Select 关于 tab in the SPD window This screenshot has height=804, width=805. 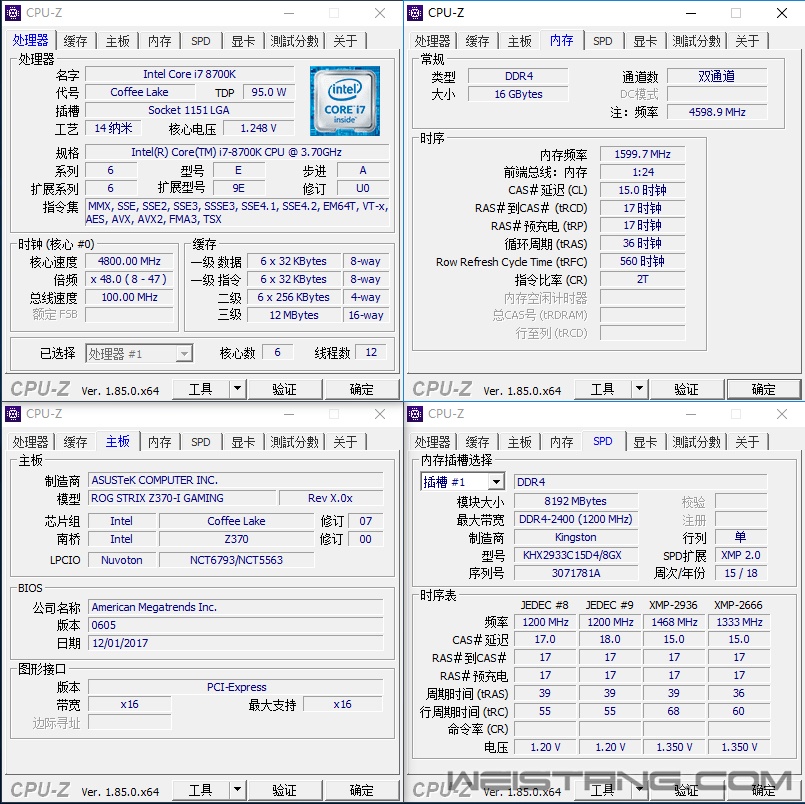(747, 442)
